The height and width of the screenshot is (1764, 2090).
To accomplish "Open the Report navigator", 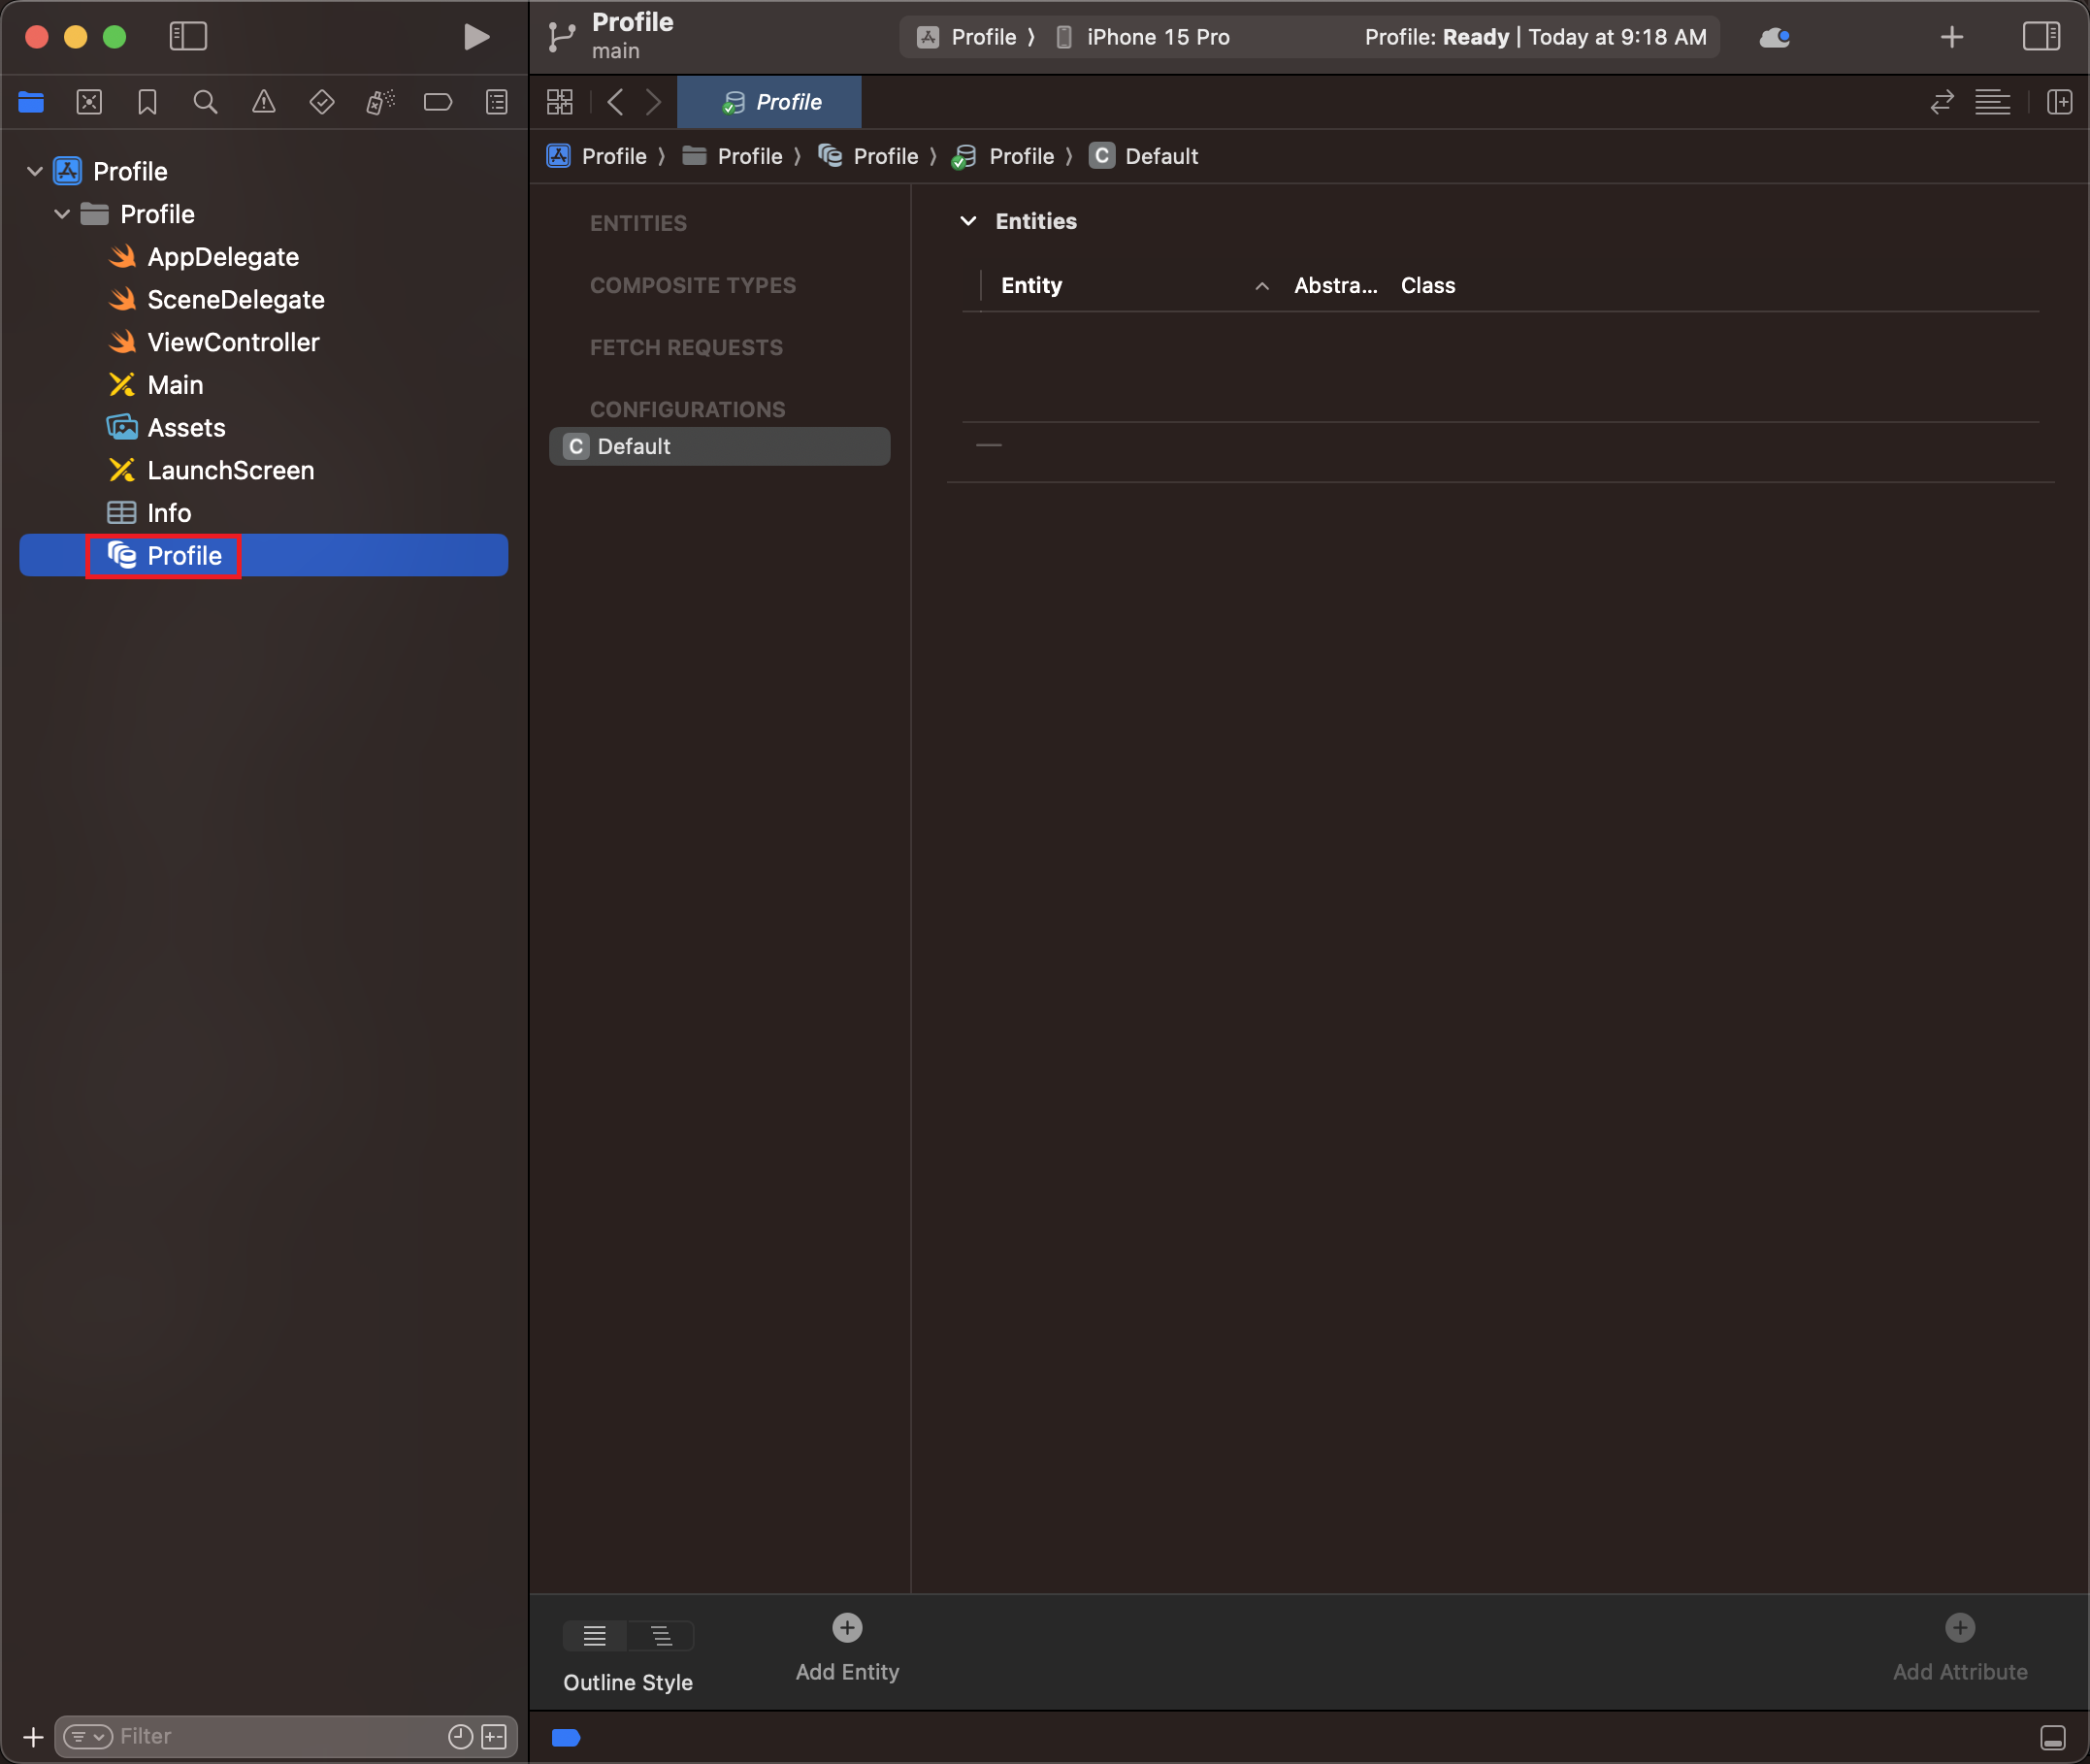I will click(496, 102).
